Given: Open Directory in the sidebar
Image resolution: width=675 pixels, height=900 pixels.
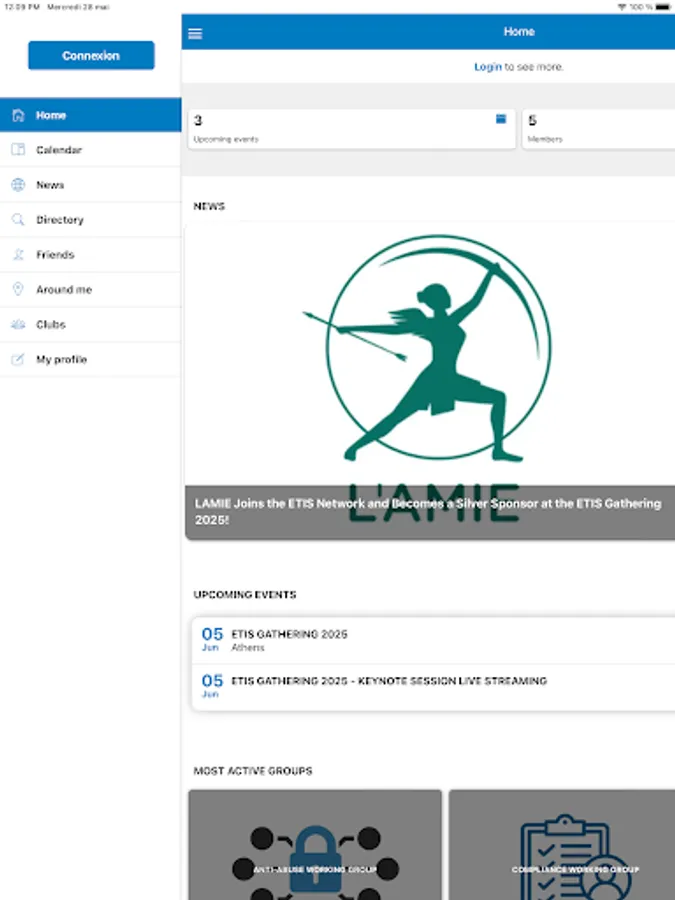Looking at the screenshot, I should (91, 220).
